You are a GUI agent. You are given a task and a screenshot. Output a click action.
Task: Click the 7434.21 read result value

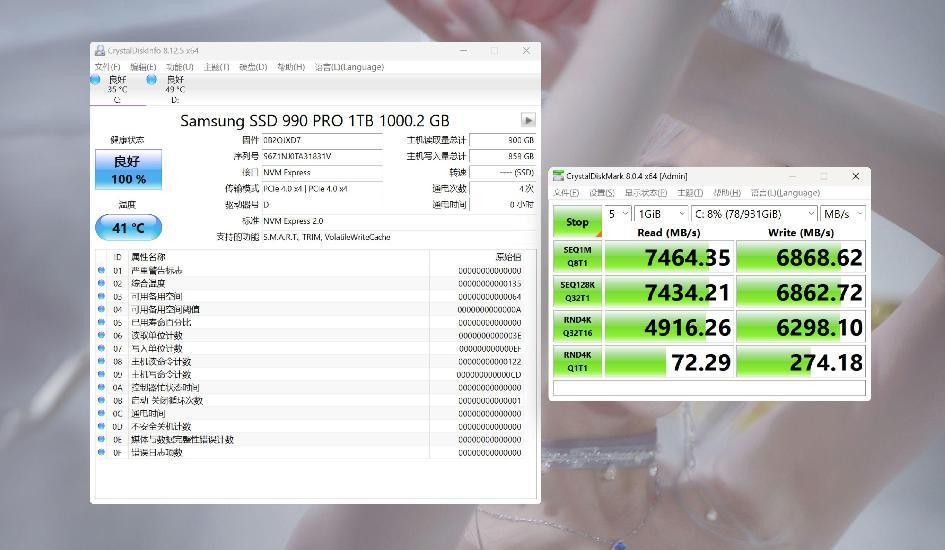(x=687, y=293)
